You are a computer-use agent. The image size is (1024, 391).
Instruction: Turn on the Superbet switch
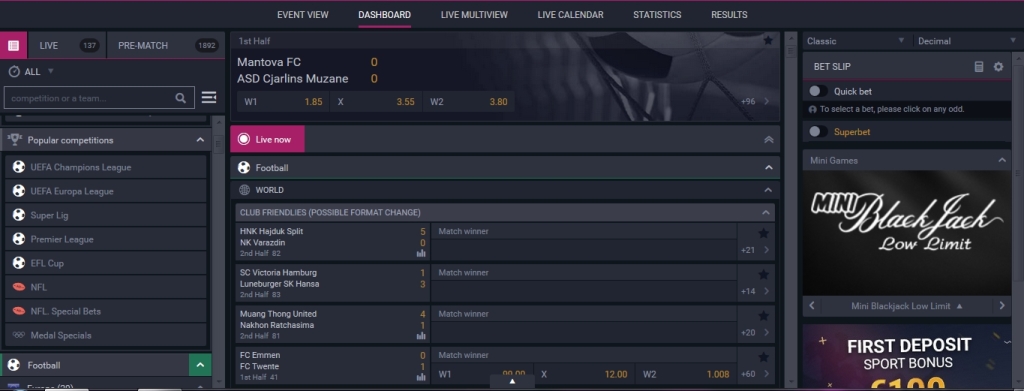[x=818, y=132]
